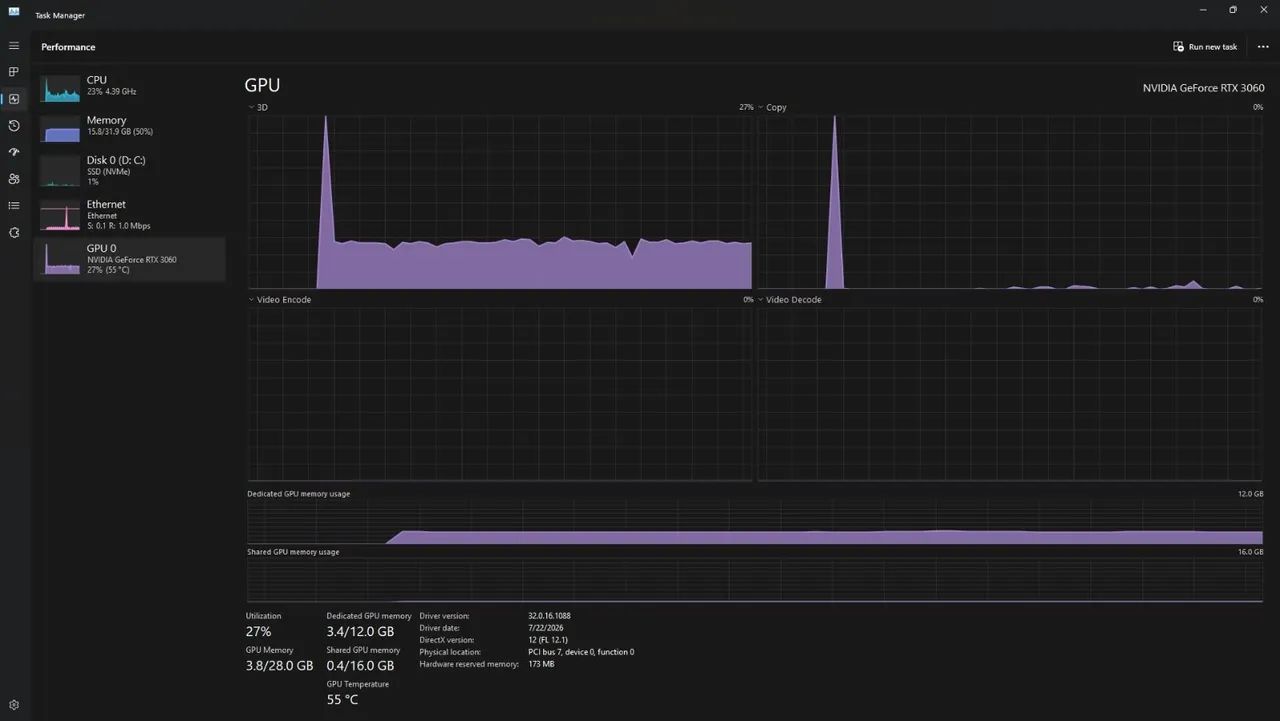
Task: Open the App history page icon
Action: coord(14,126)
